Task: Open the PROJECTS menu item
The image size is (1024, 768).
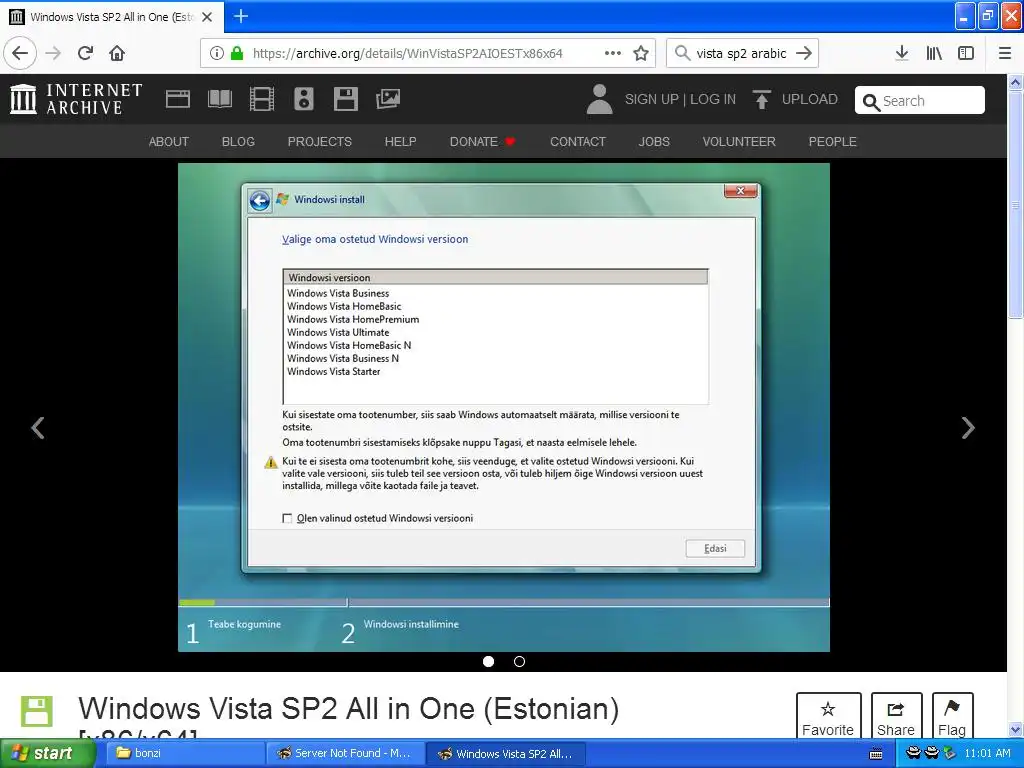Action: pyautogui.click(x=319, y=142)
